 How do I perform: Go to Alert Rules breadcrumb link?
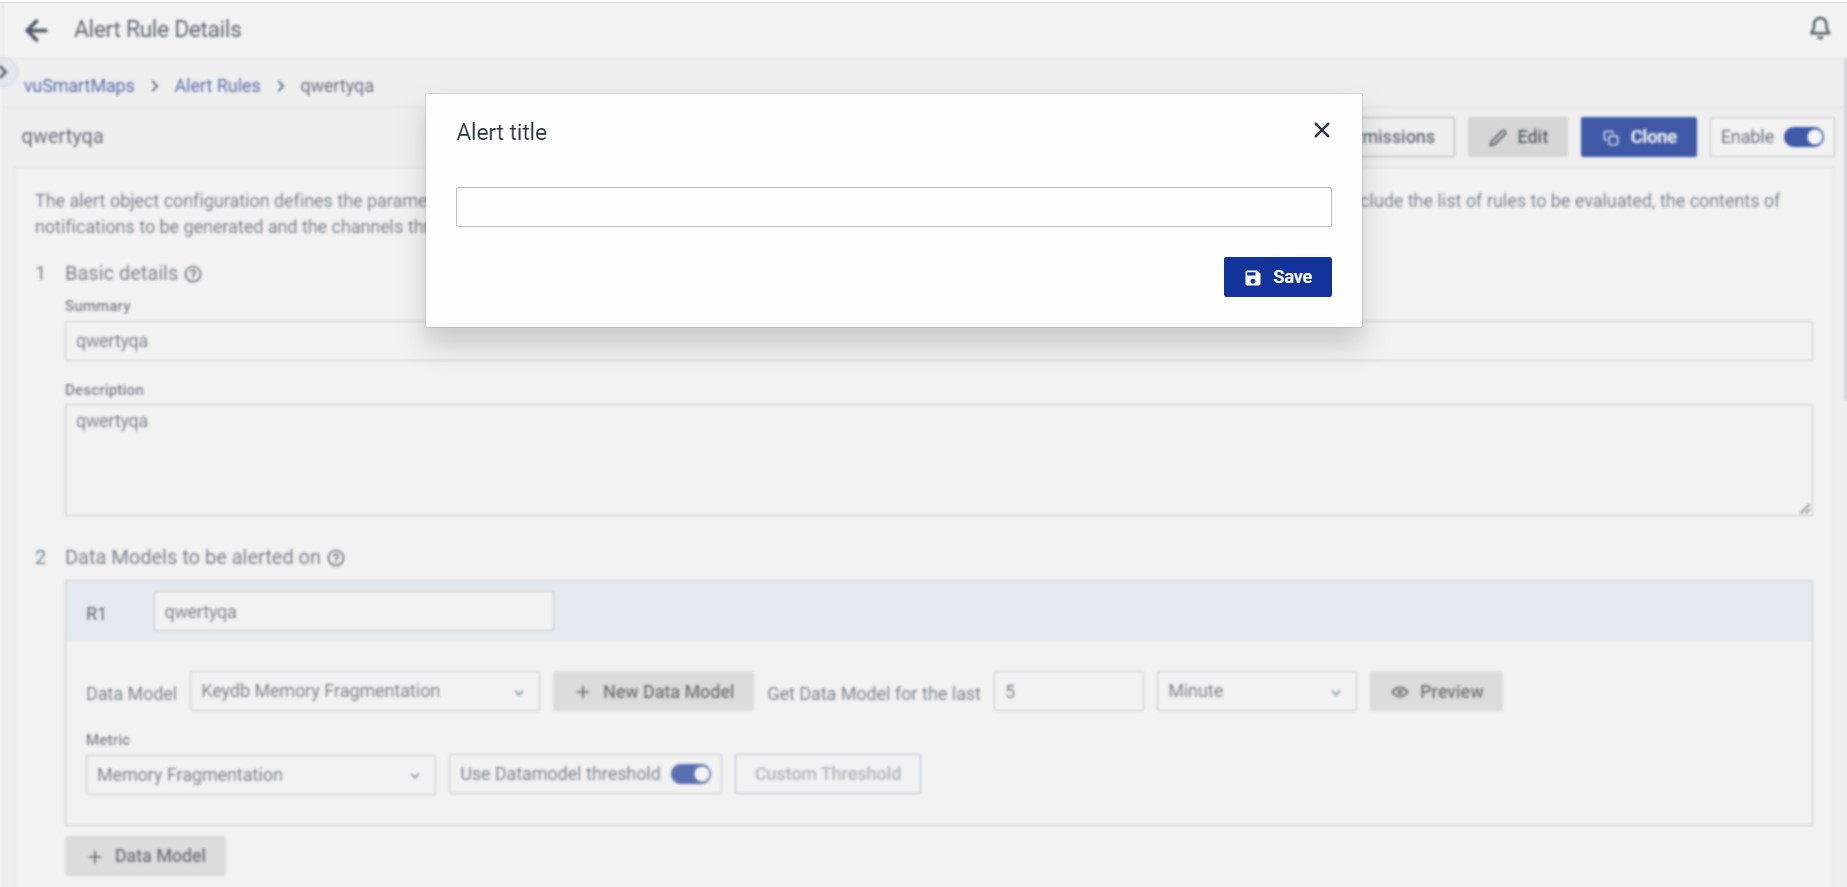[x=217, y=86]
